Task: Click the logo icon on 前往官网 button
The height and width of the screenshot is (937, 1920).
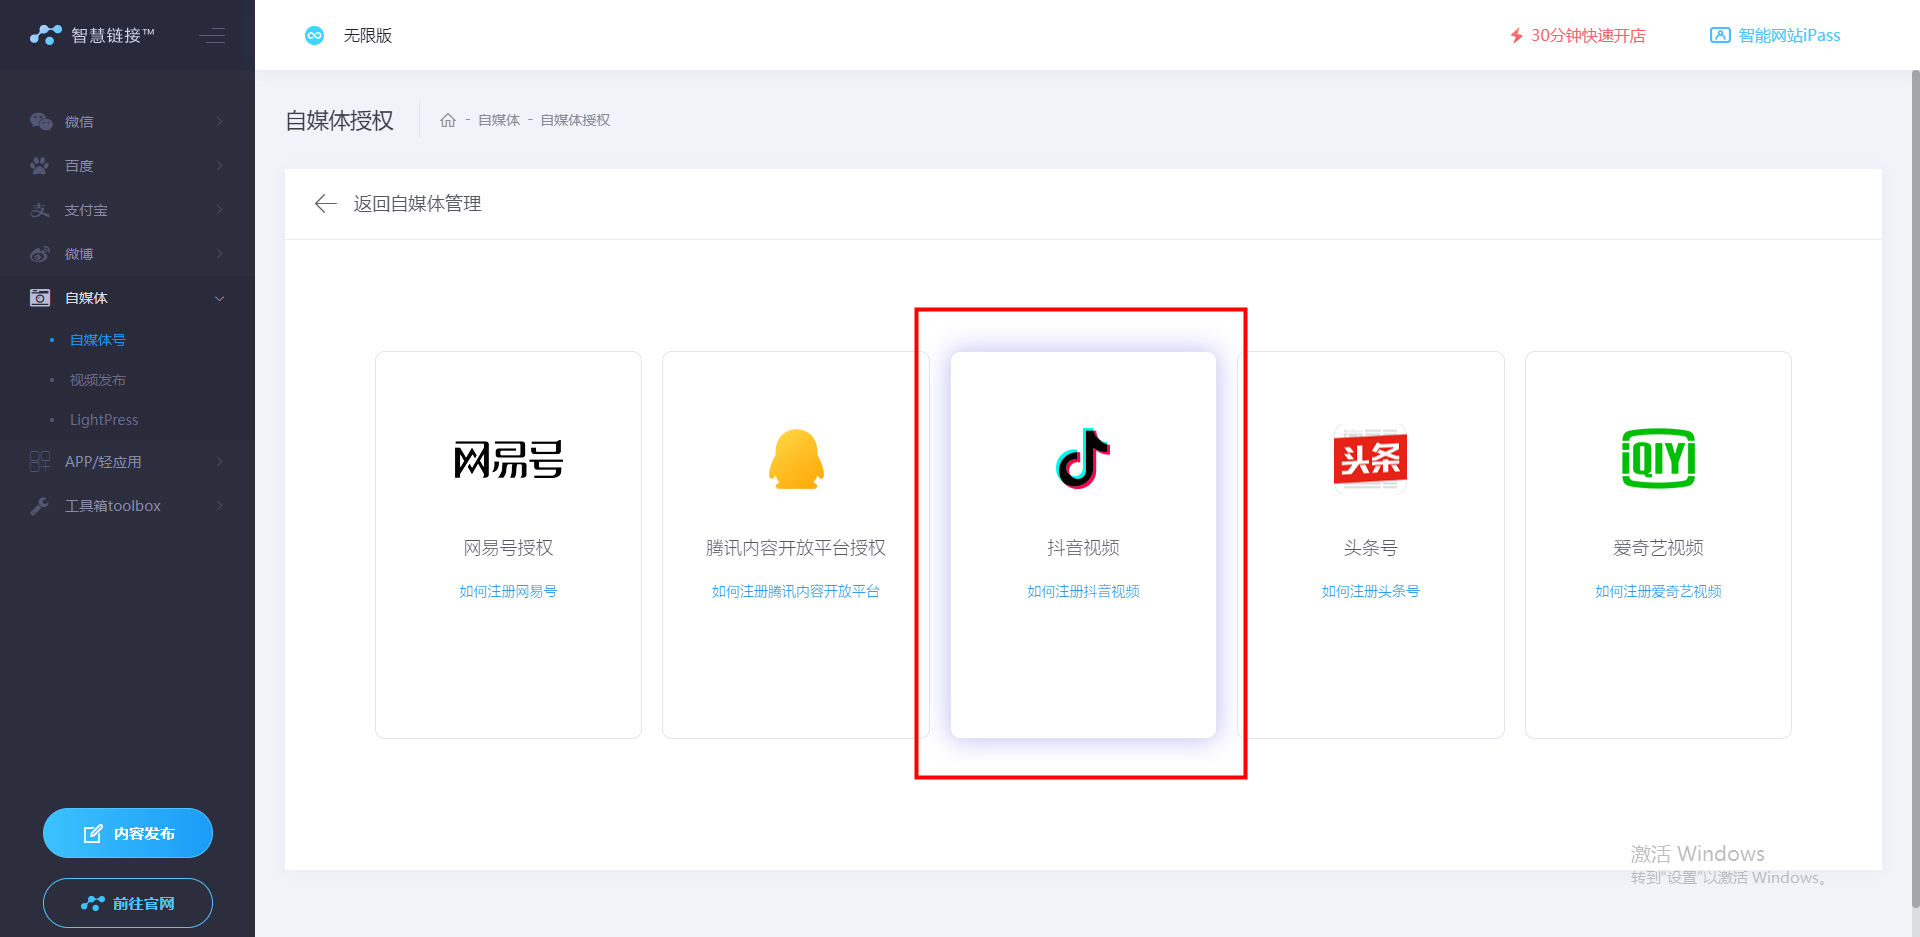Action: [93, 904]
